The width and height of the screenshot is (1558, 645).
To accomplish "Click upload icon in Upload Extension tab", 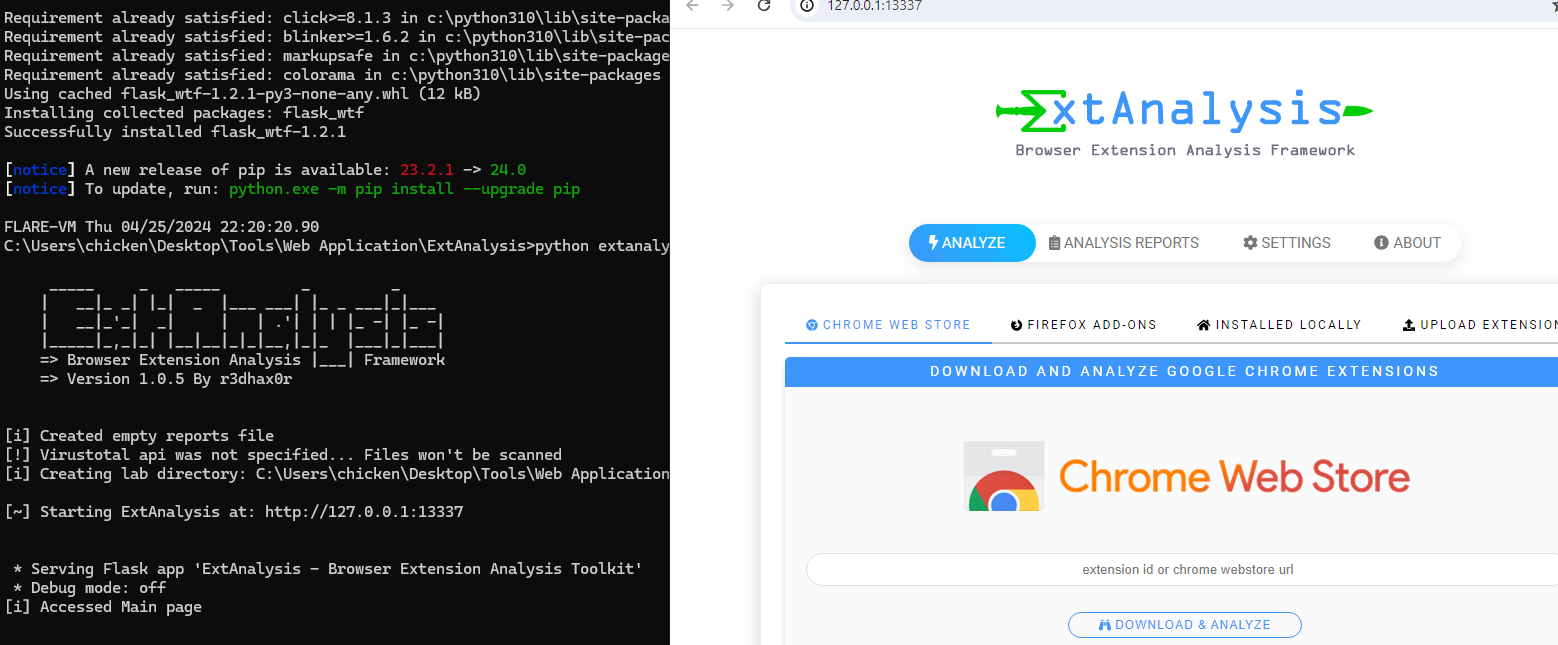I will [1409, 325].
